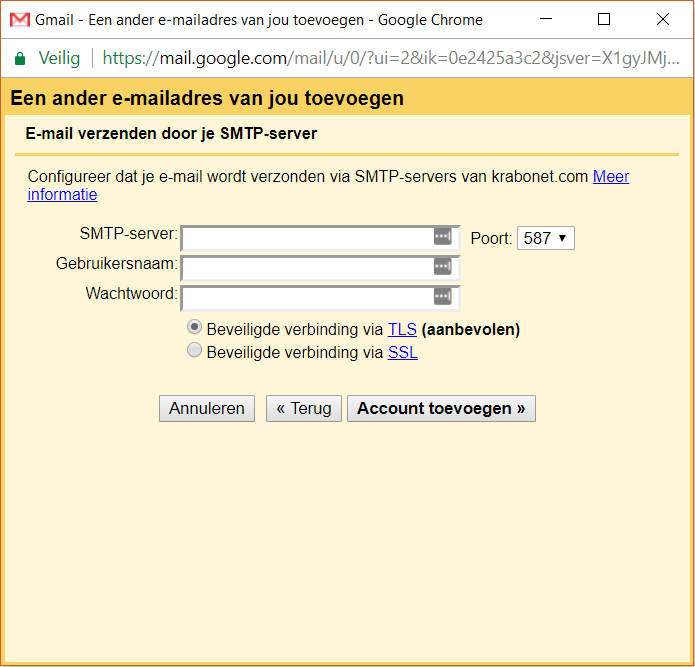Image resolution: width=695 pixels, height=667 pixels.
Task: Click password manager icon in SMTP-server field
Action: point(442,237)
